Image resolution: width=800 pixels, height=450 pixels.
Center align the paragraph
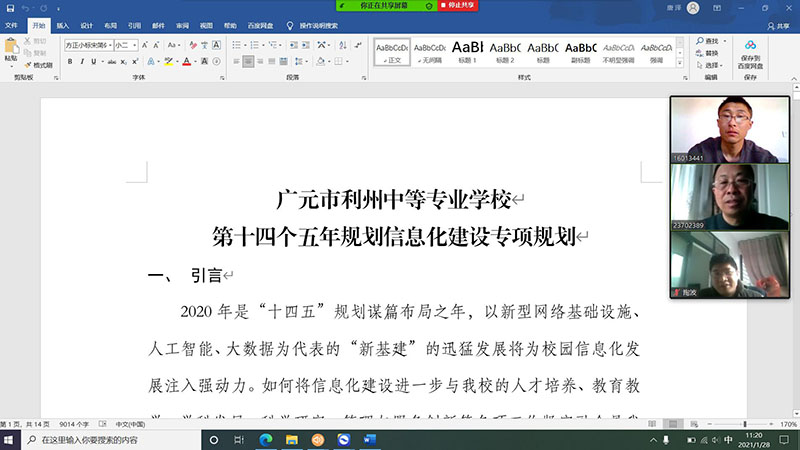click(x=248, y=61)
